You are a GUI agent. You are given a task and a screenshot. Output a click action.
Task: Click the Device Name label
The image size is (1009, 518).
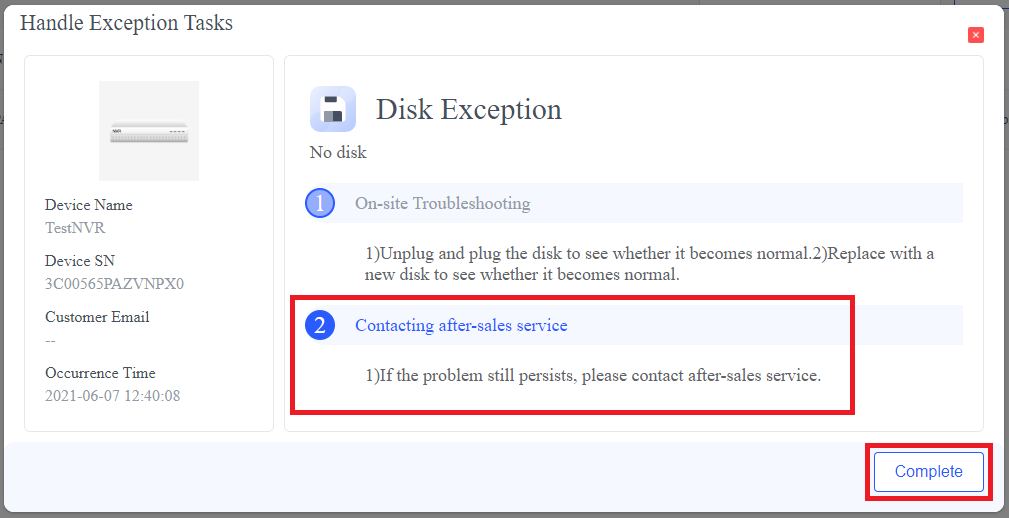(x=88, y=205)
